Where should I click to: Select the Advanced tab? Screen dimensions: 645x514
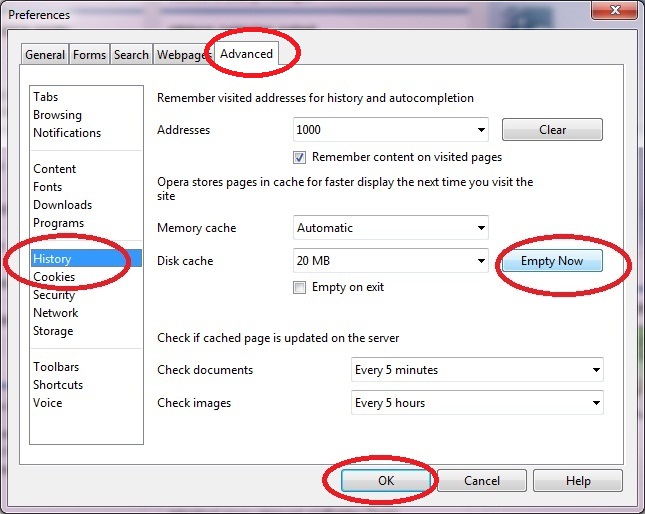pyautogui.click(x=246, y=53)
